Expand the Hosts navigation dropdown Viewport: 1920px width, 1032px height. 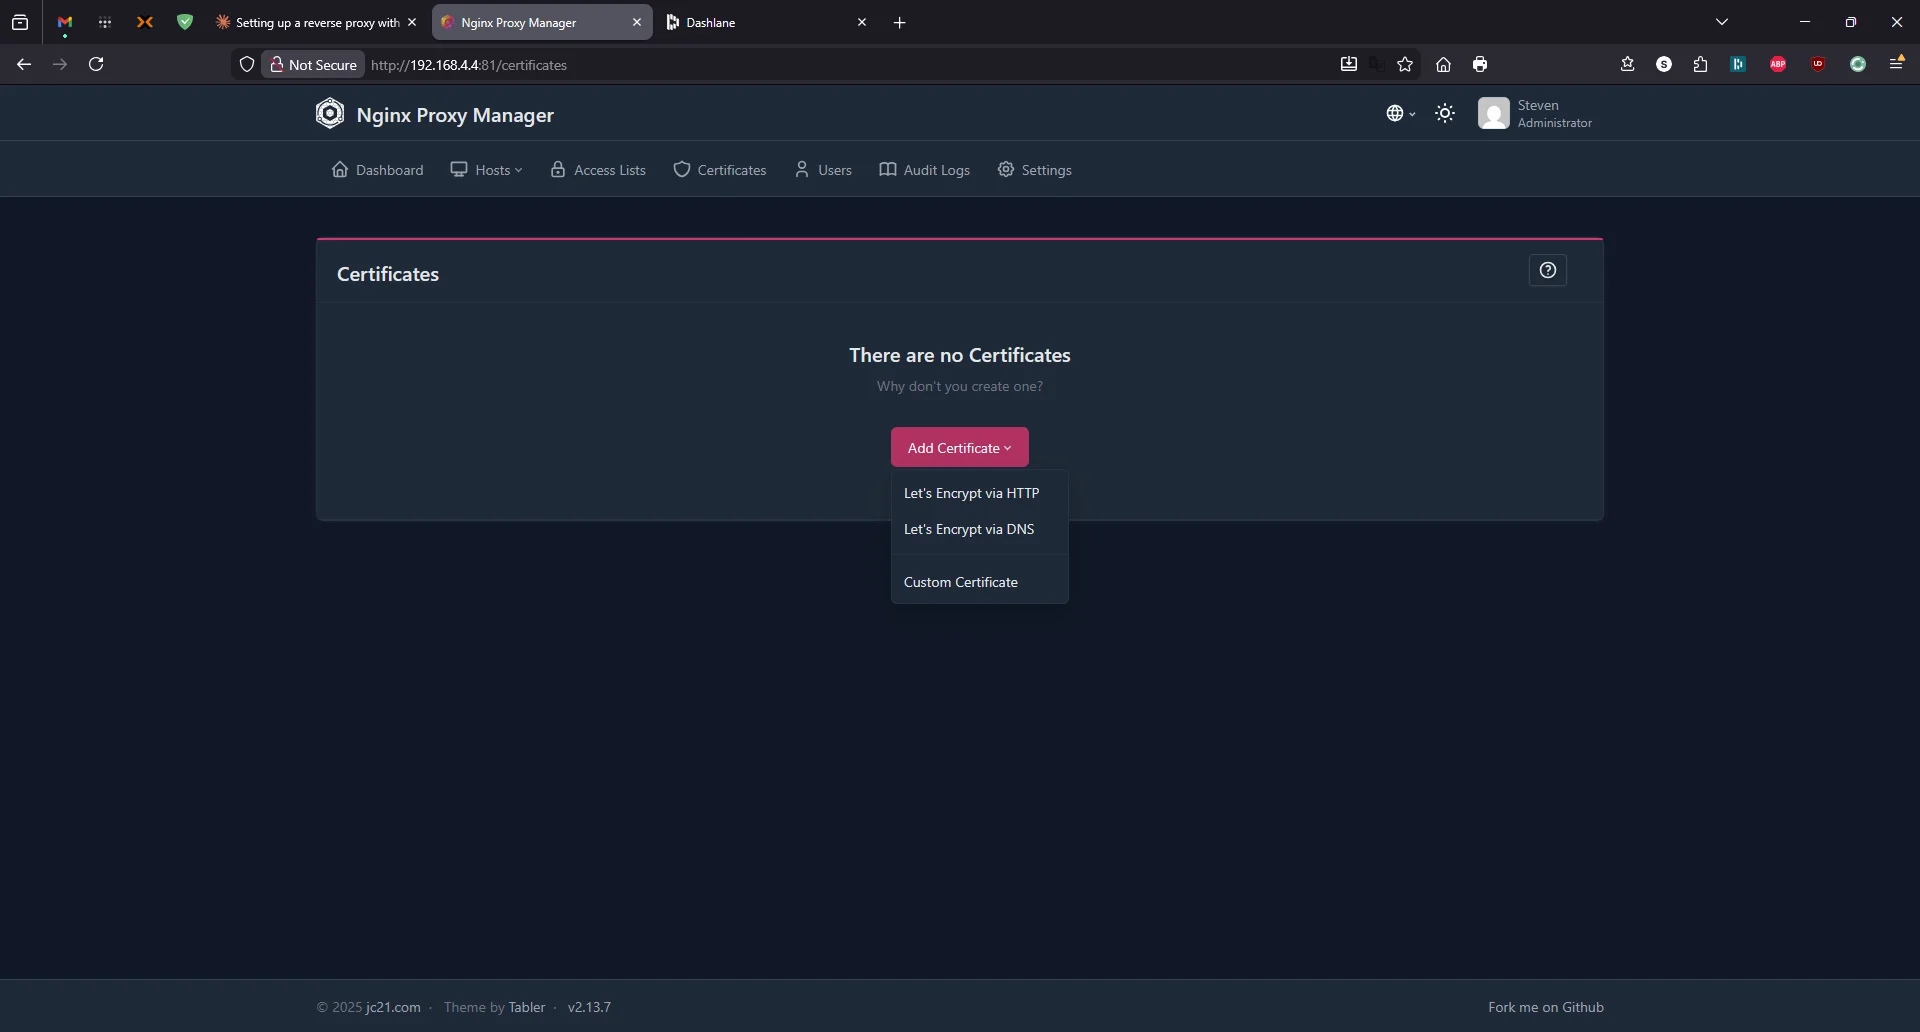[487, 169]
